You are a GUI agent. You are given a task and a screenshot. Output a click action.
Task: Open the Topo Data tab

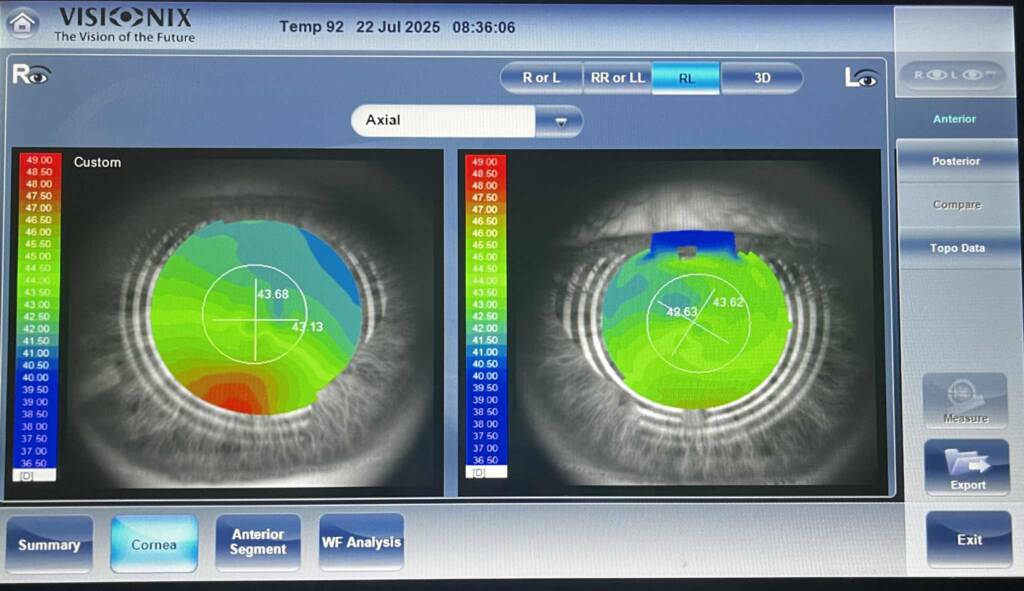click(x=956, y=248)
